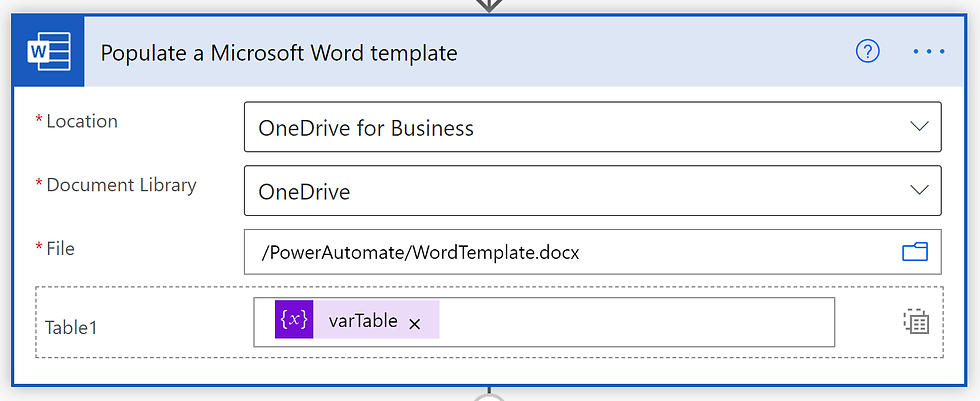The width and height of the screenshot is (980, 401).
Task: Click the File label
Action: tap(61, 249)
